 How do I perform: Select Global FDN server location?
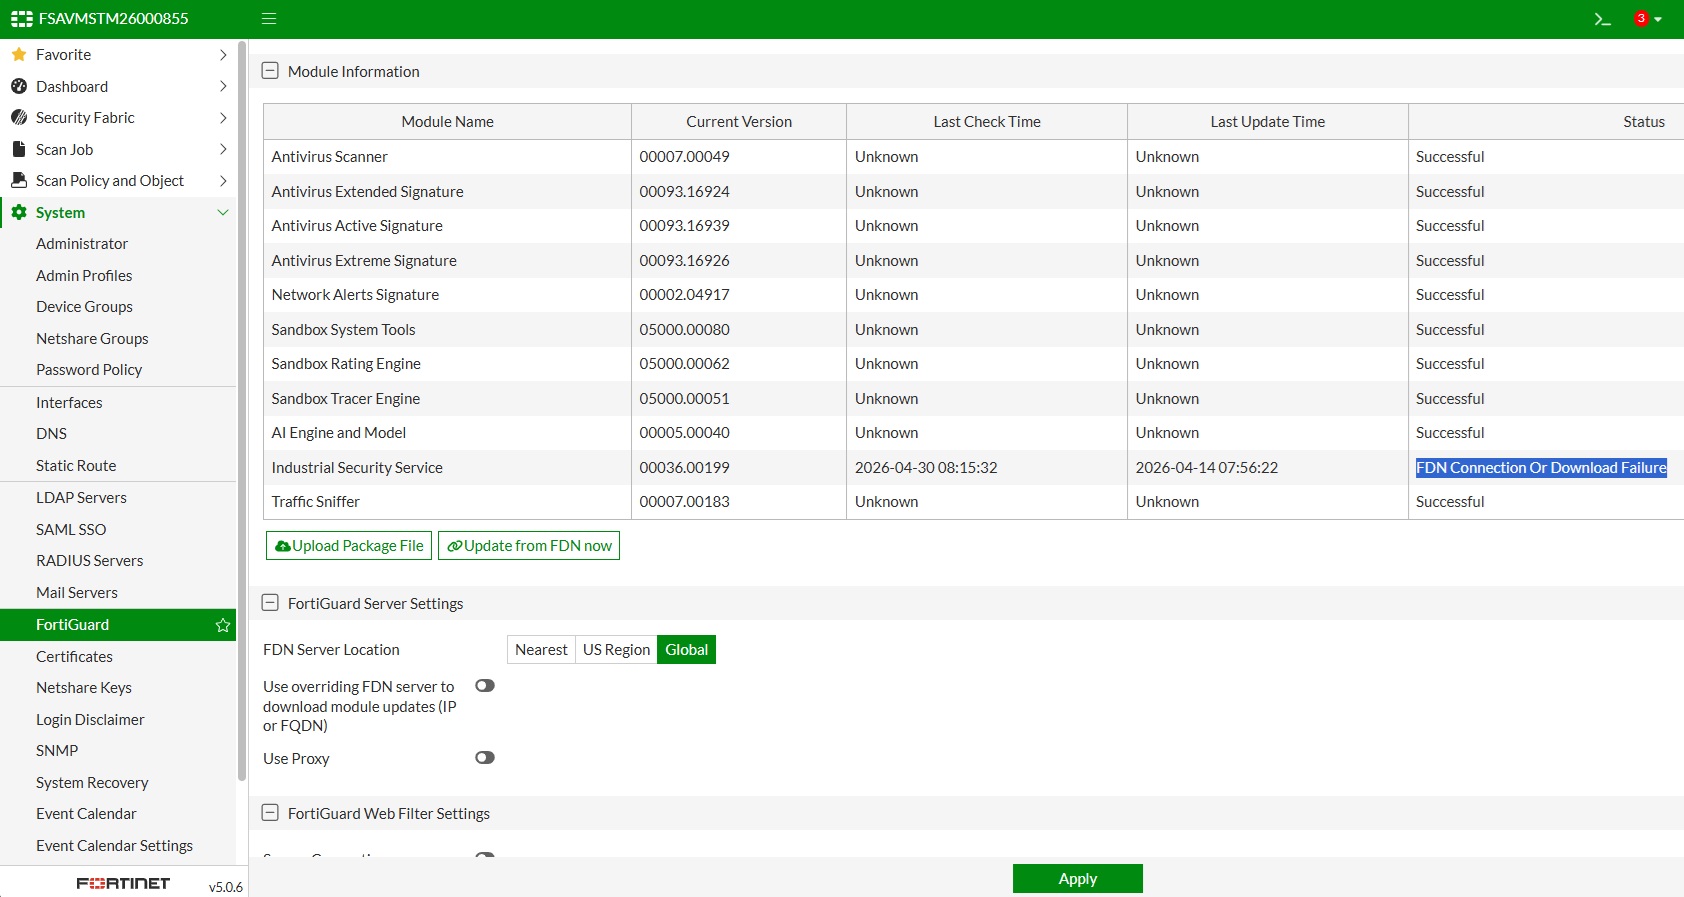point(686,650)
